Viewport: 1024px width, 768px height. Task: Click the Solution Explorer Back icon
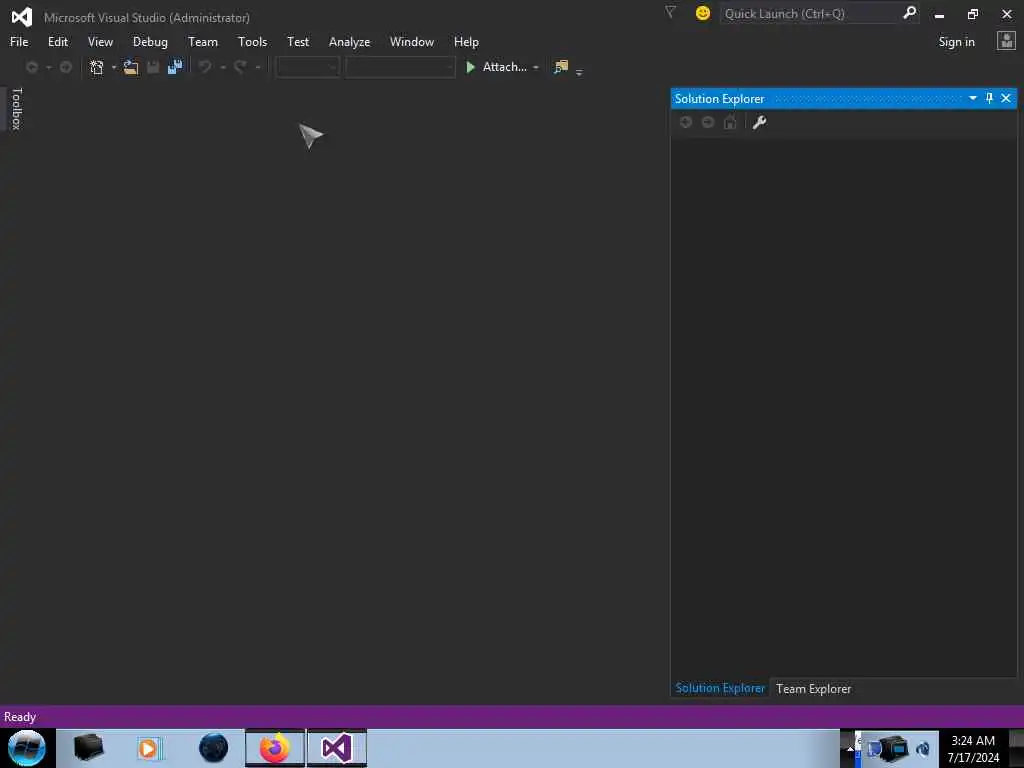pos(686,122)
